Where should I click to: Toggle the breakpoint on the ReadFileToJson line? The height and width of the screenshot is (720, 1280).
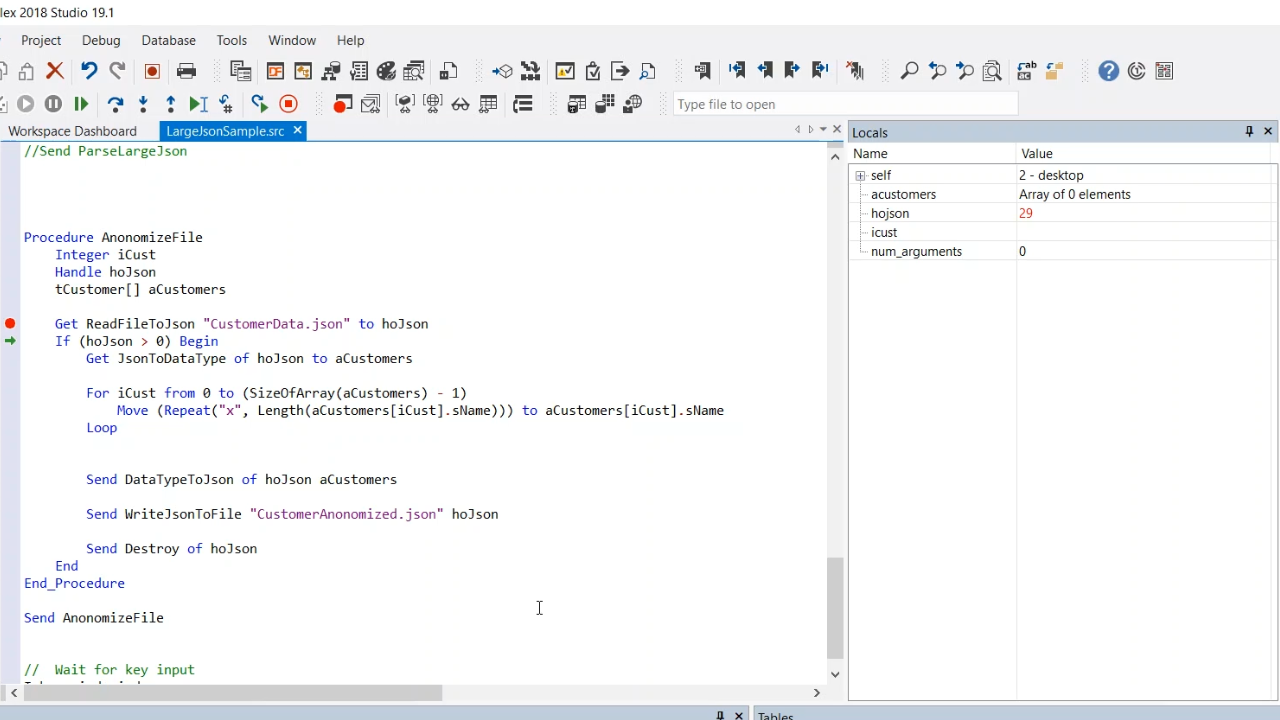point(10,324)
